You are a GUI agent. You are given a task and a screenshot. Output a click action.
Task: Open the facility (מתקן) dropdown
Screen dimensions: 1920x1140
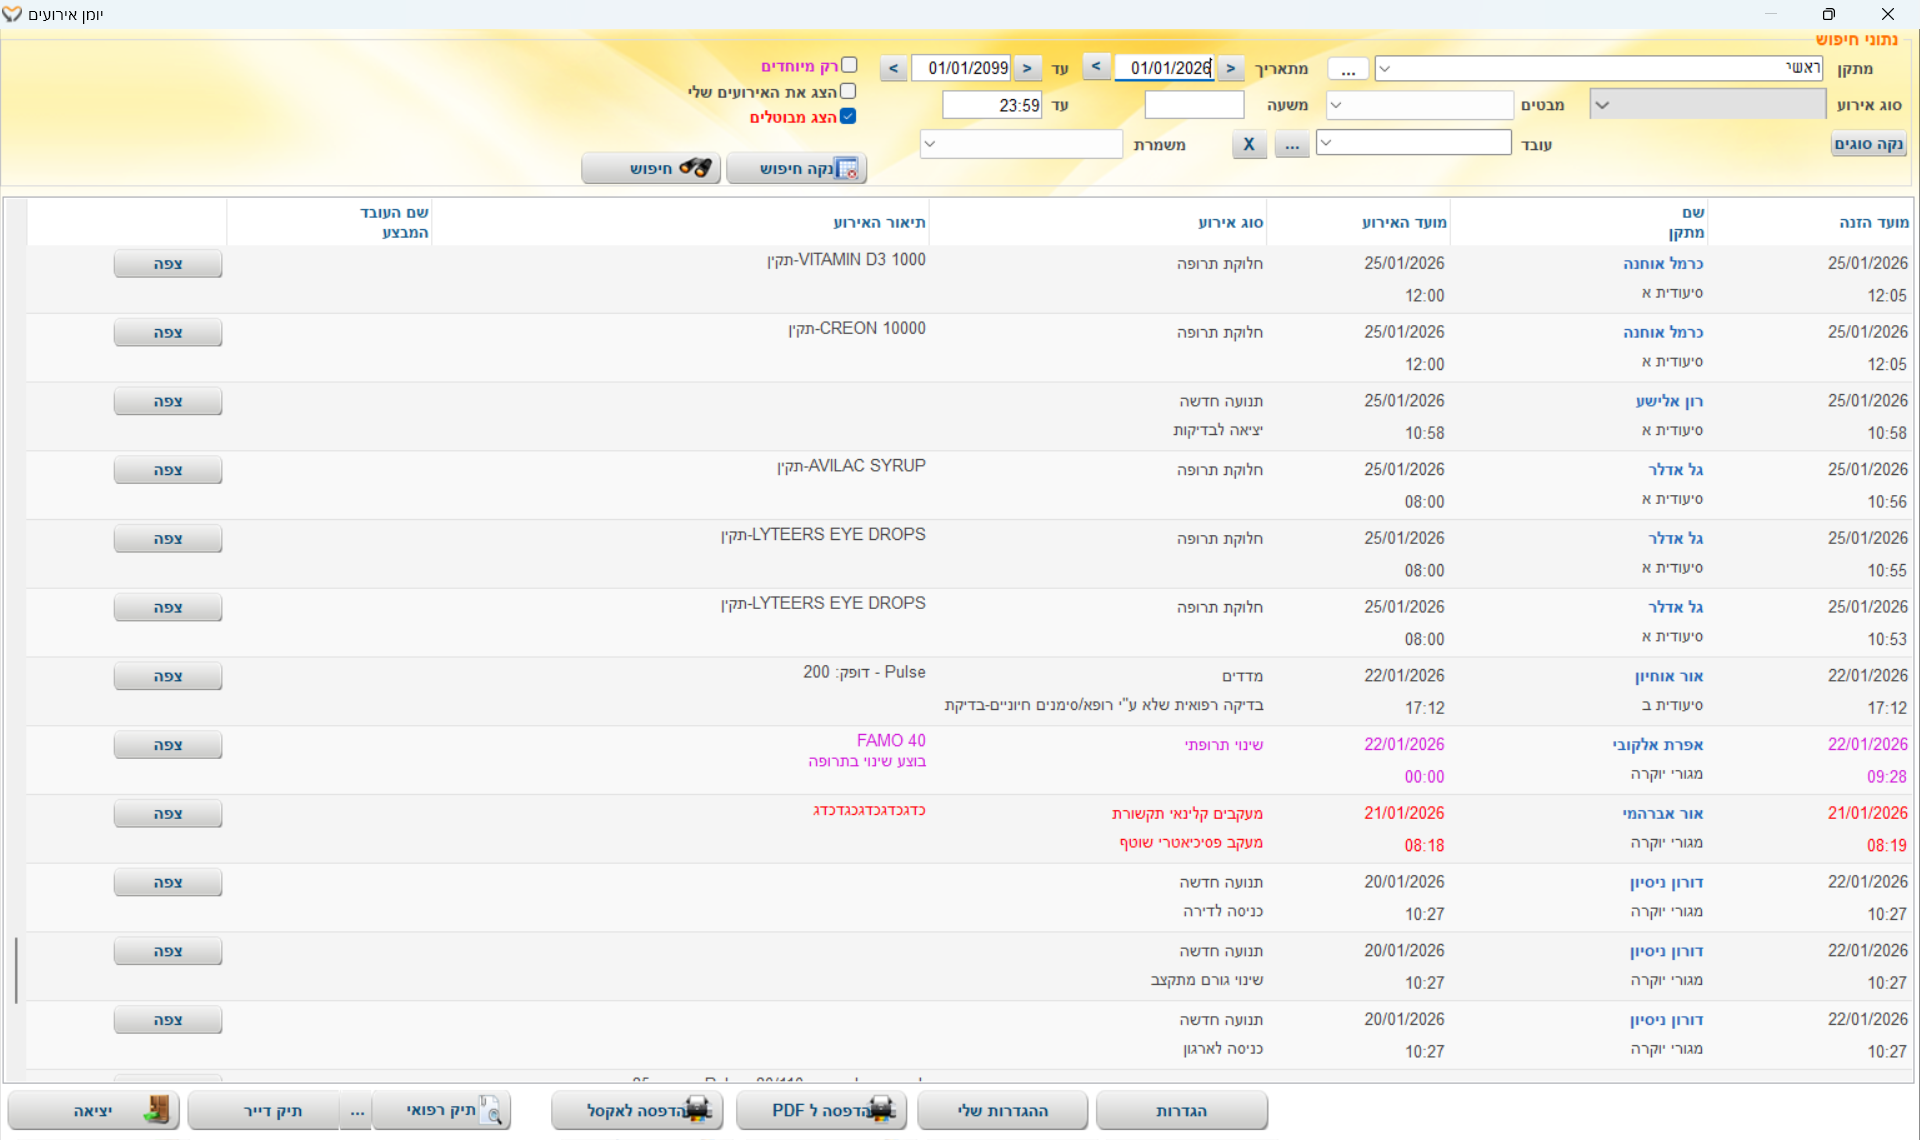[1385, 68]
